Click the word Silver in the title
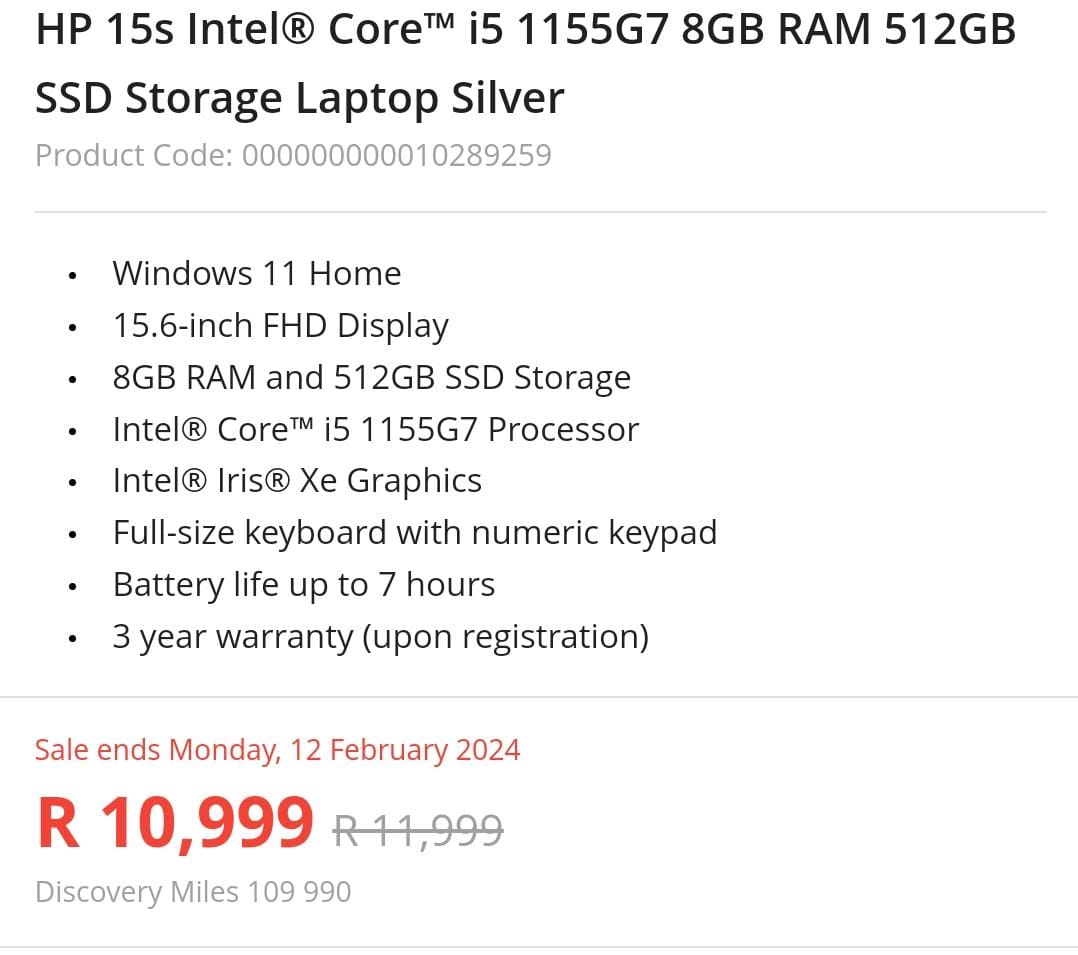Viewport: 1078px width, 955px height. tap(508, 99)
